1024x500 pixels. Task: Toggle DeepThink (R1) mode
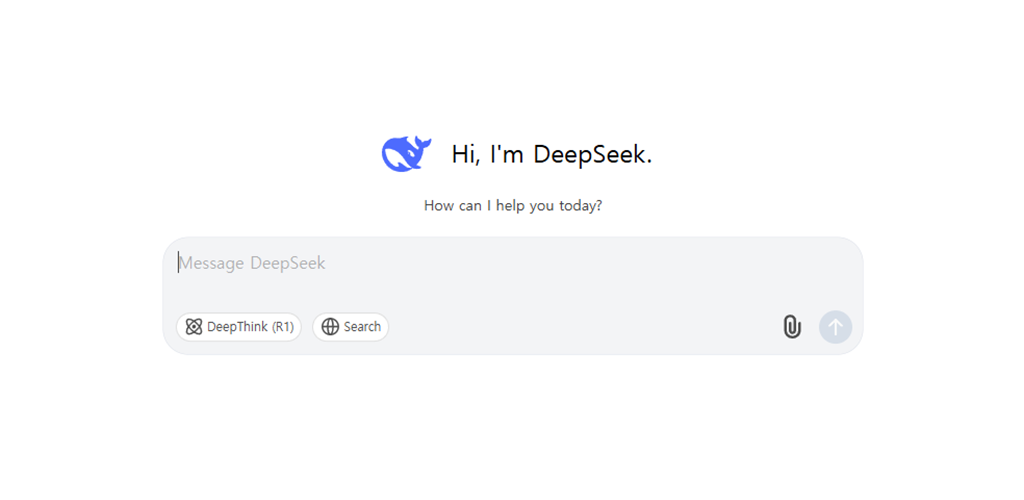(x=239, y=327)
